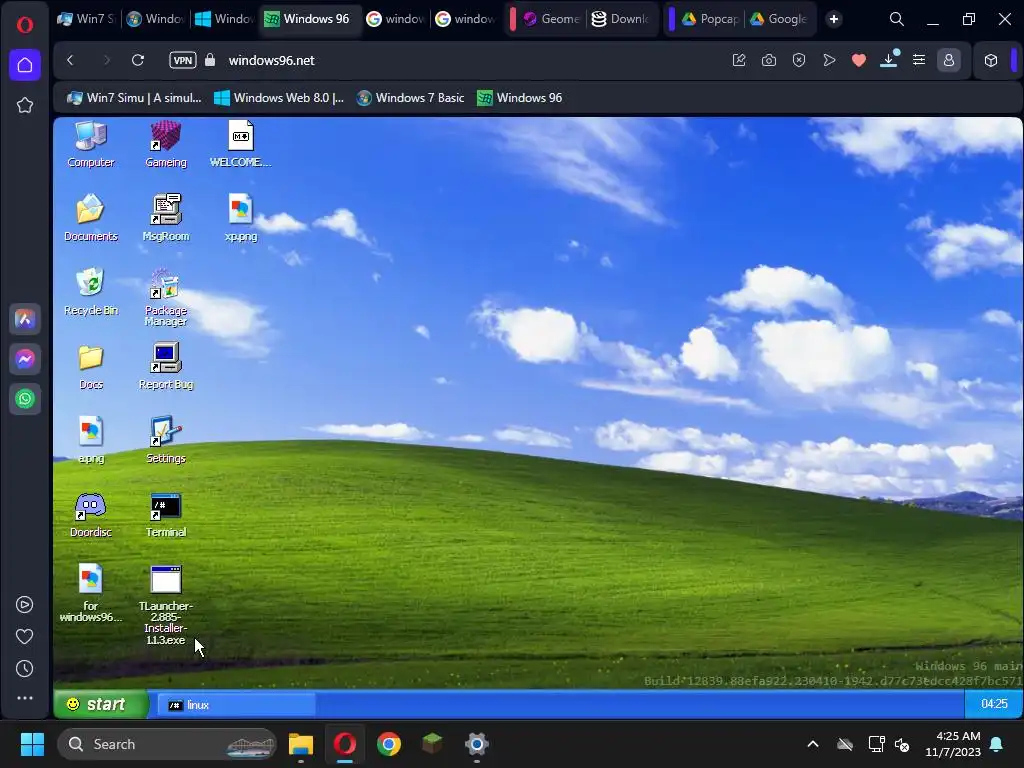Open the Documents folder icon
This screenshot has height=768, width=1024.
click(91, 218)
